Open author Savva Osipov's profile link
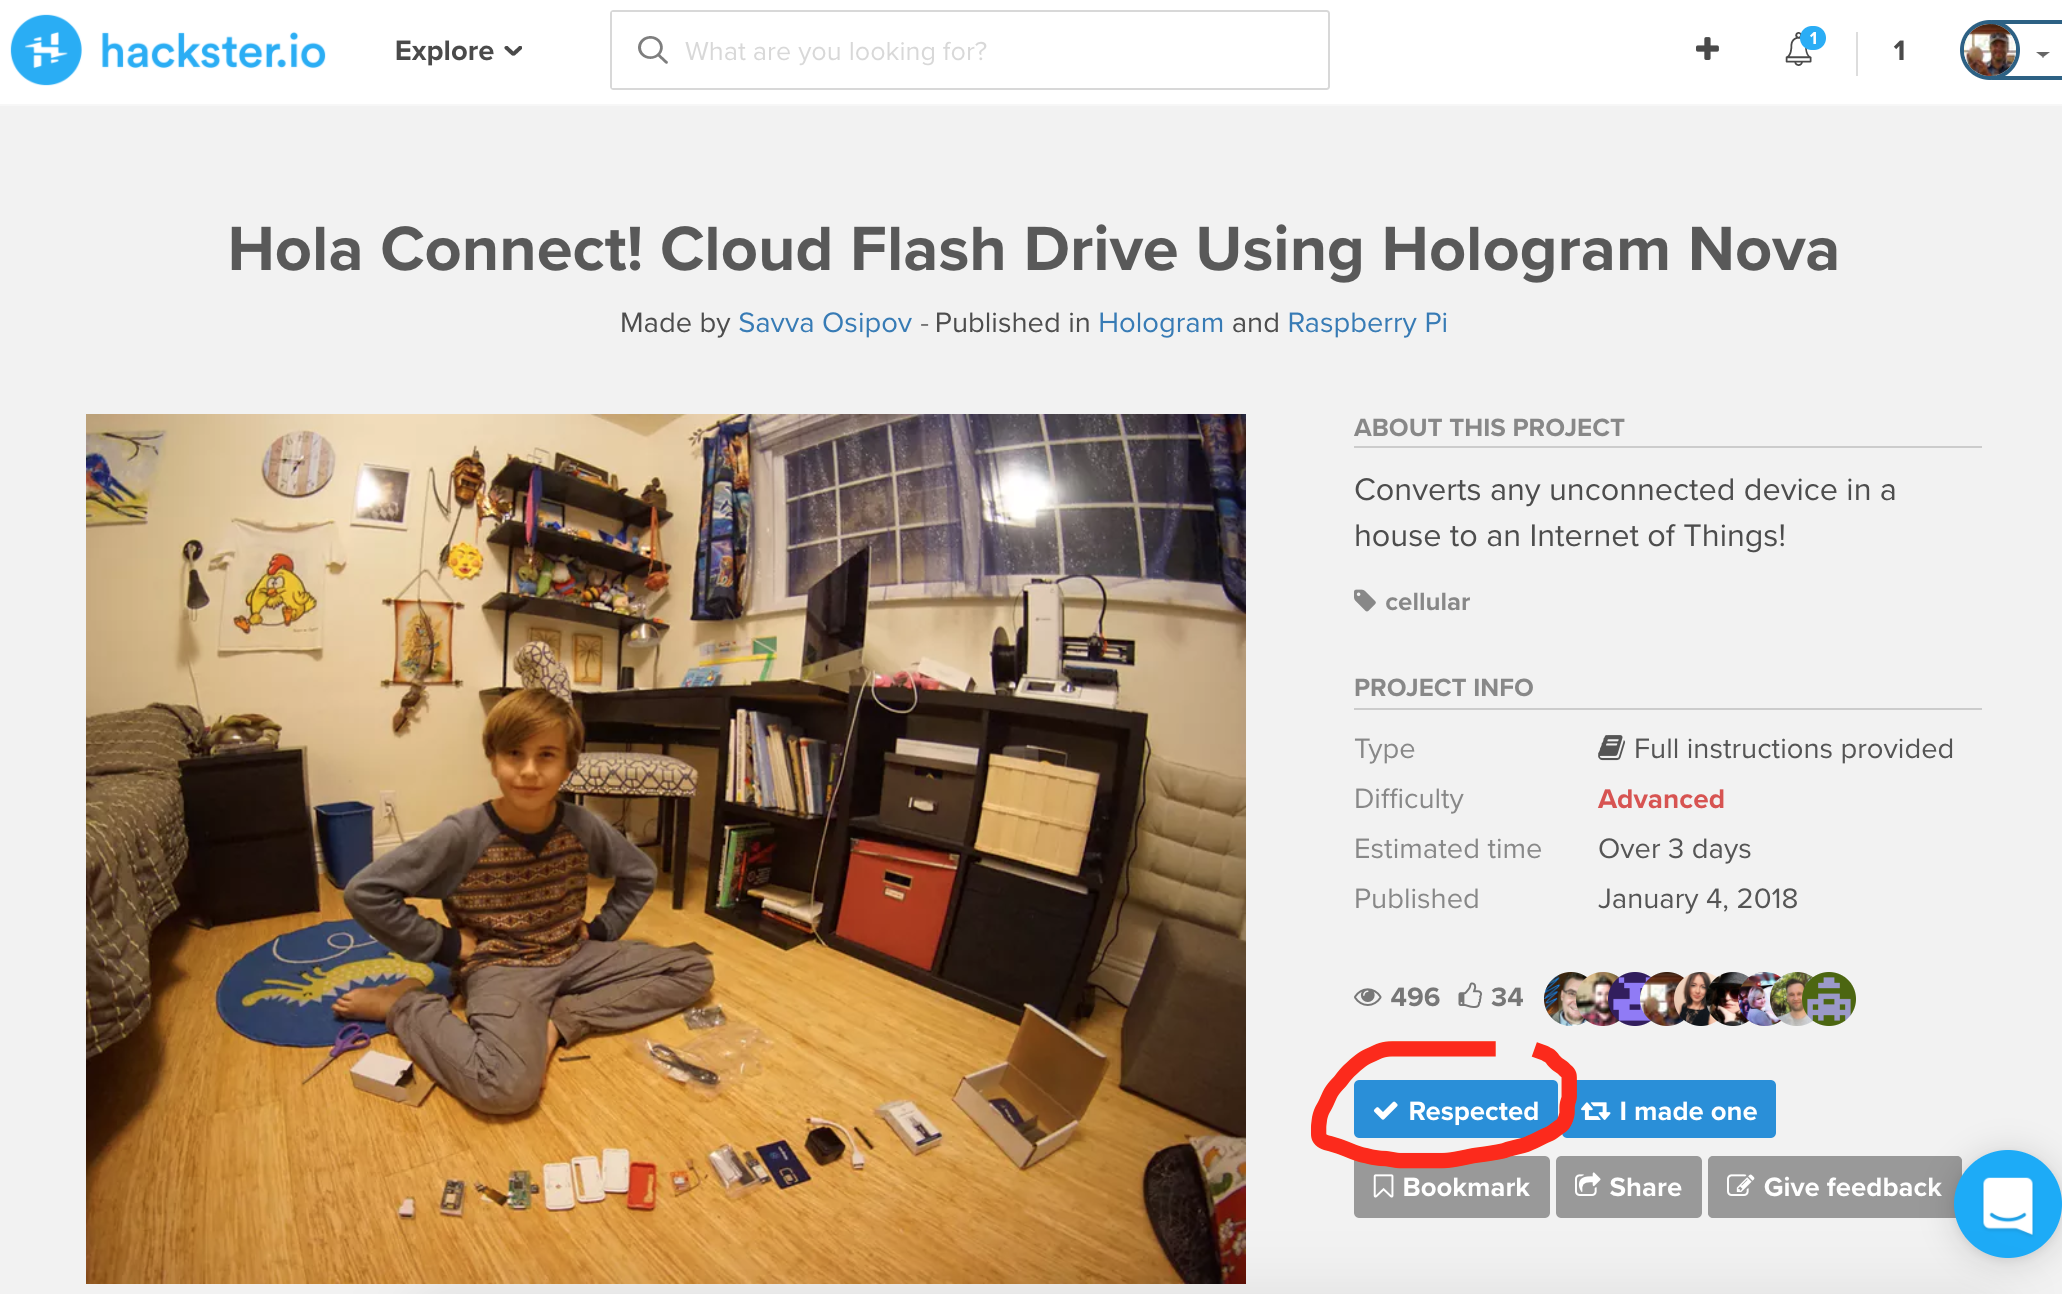Viewport: 2062px width, 1294px height. [x=824, y=323]
